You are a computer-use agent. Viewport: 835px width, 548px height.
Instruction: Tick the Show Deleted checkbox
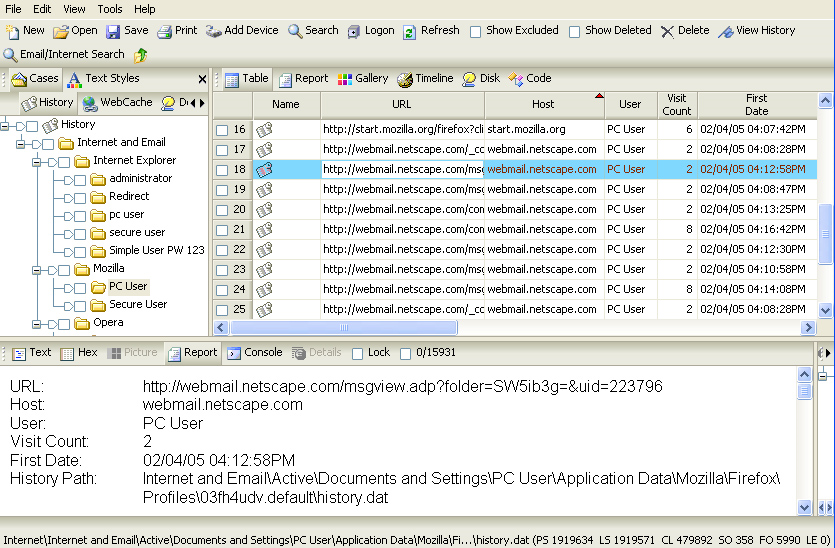[574, 32]
